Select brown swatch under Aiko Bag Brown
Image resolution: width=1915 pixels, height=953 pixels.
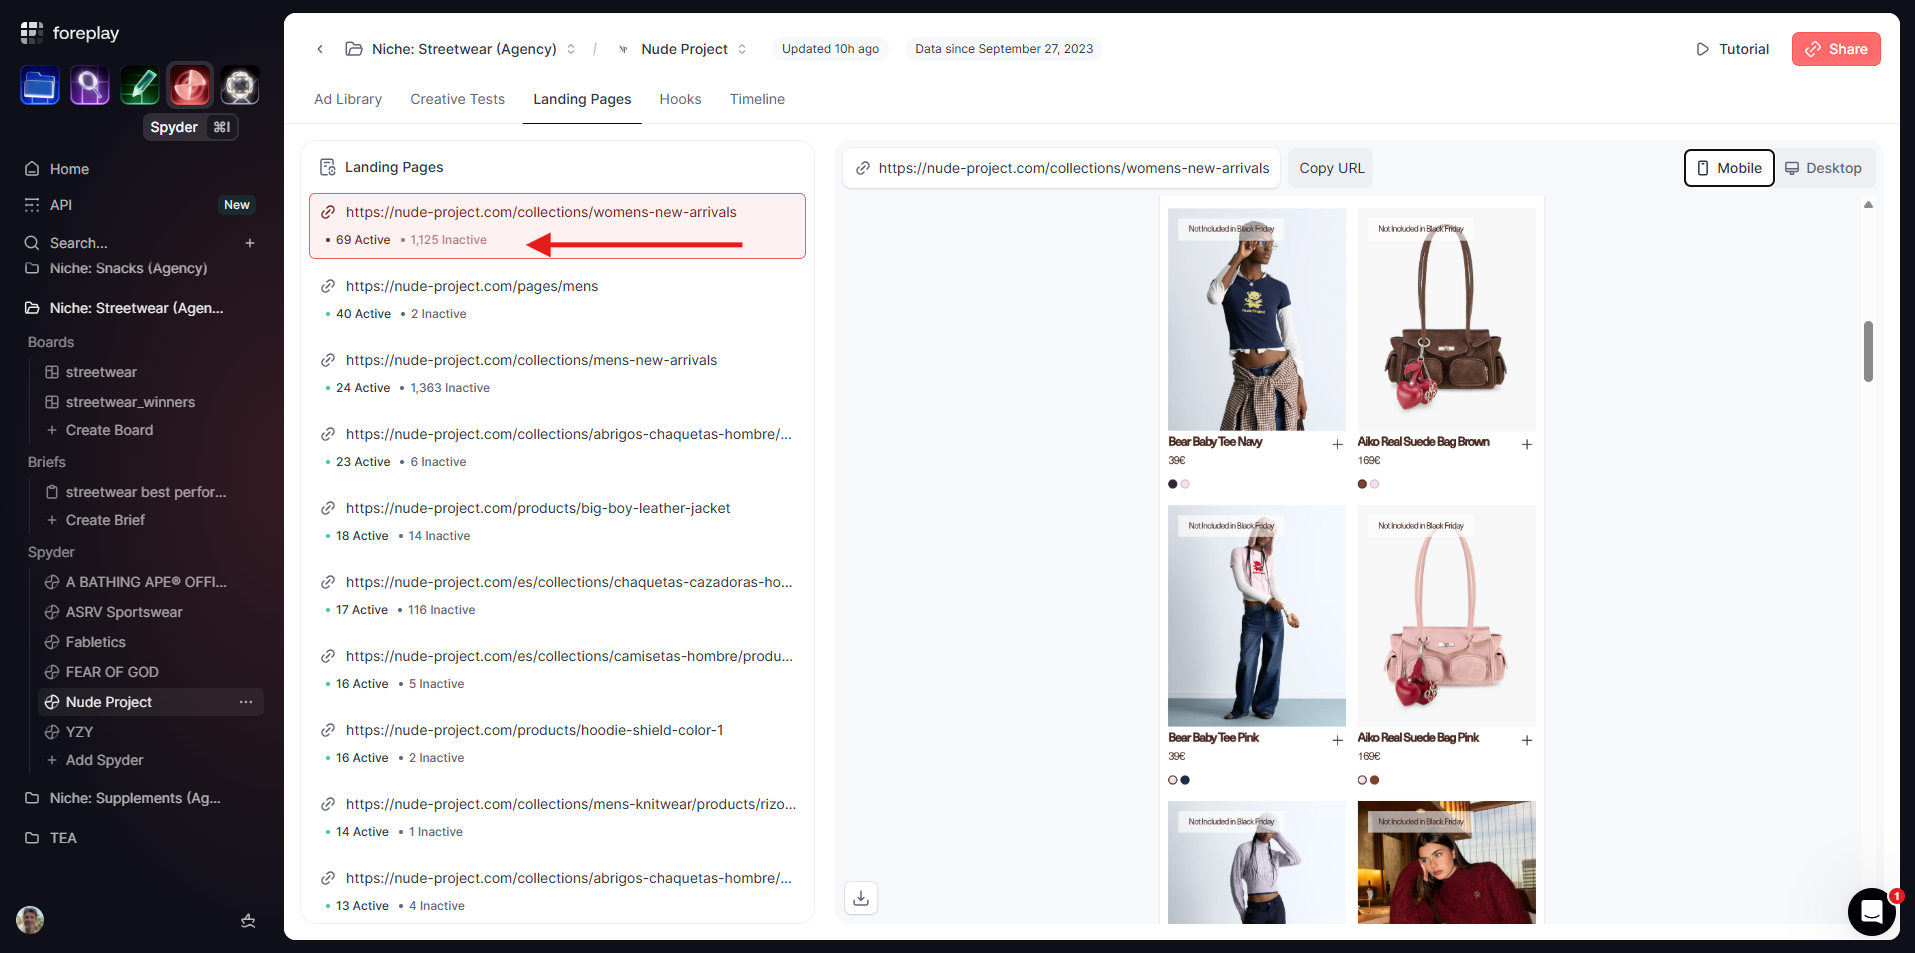point(1362,484)
